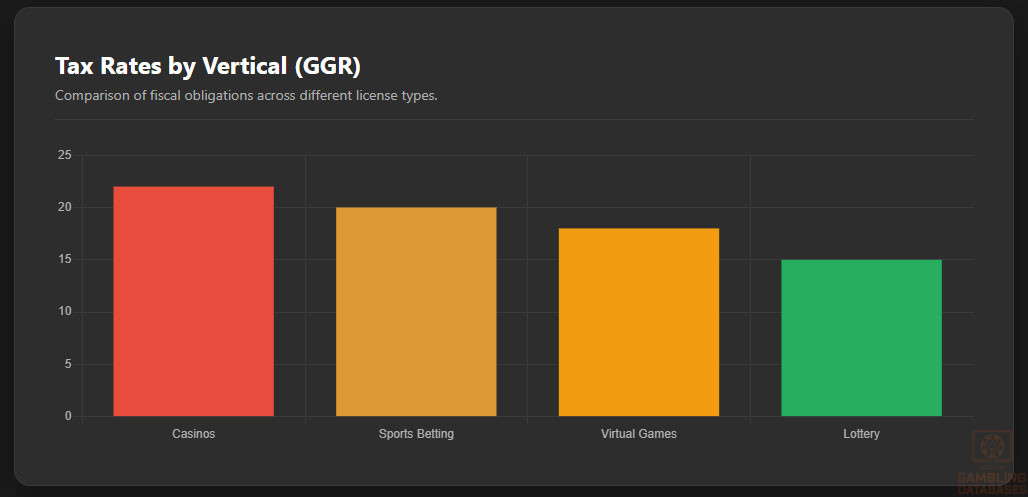Click the green Lottery bar
Image resolution: width=1028 pixels, height=497 pixels.
[861, 337]
